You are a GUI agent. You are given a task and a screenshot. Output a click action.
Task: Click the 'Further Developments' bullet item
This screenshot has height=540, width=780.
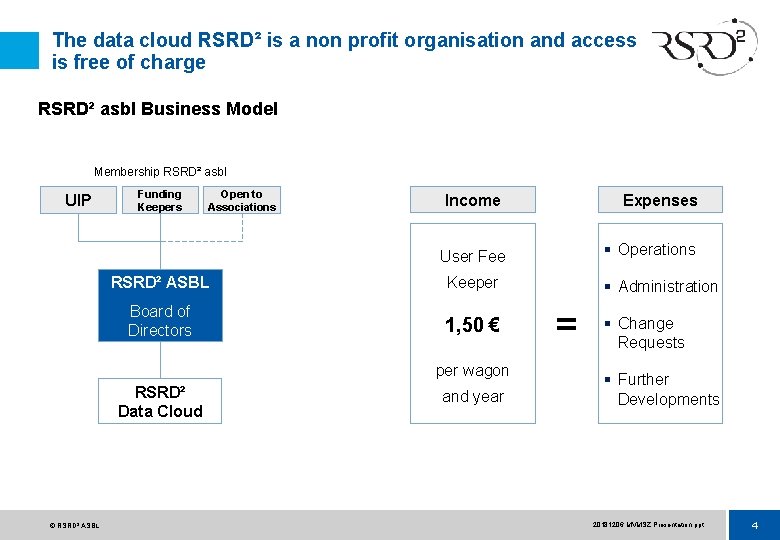tap(662, 389)
